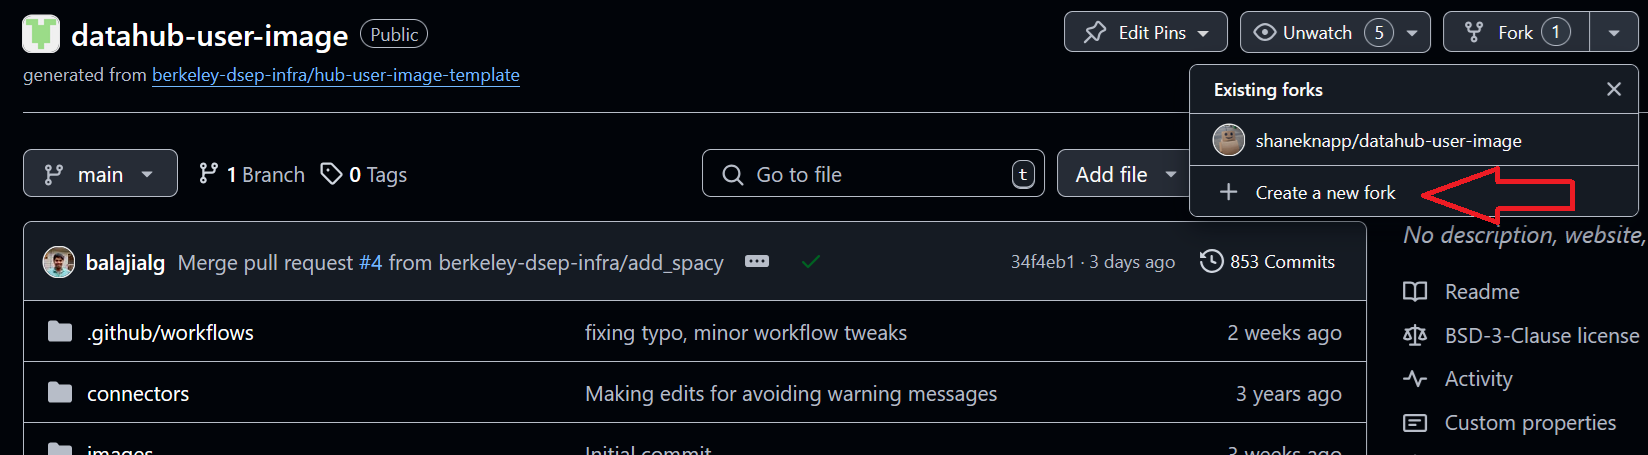The width and height of the screenshot is (1648, 455).
Task: Click the Edit Pins button
Action: [1145, 33]
